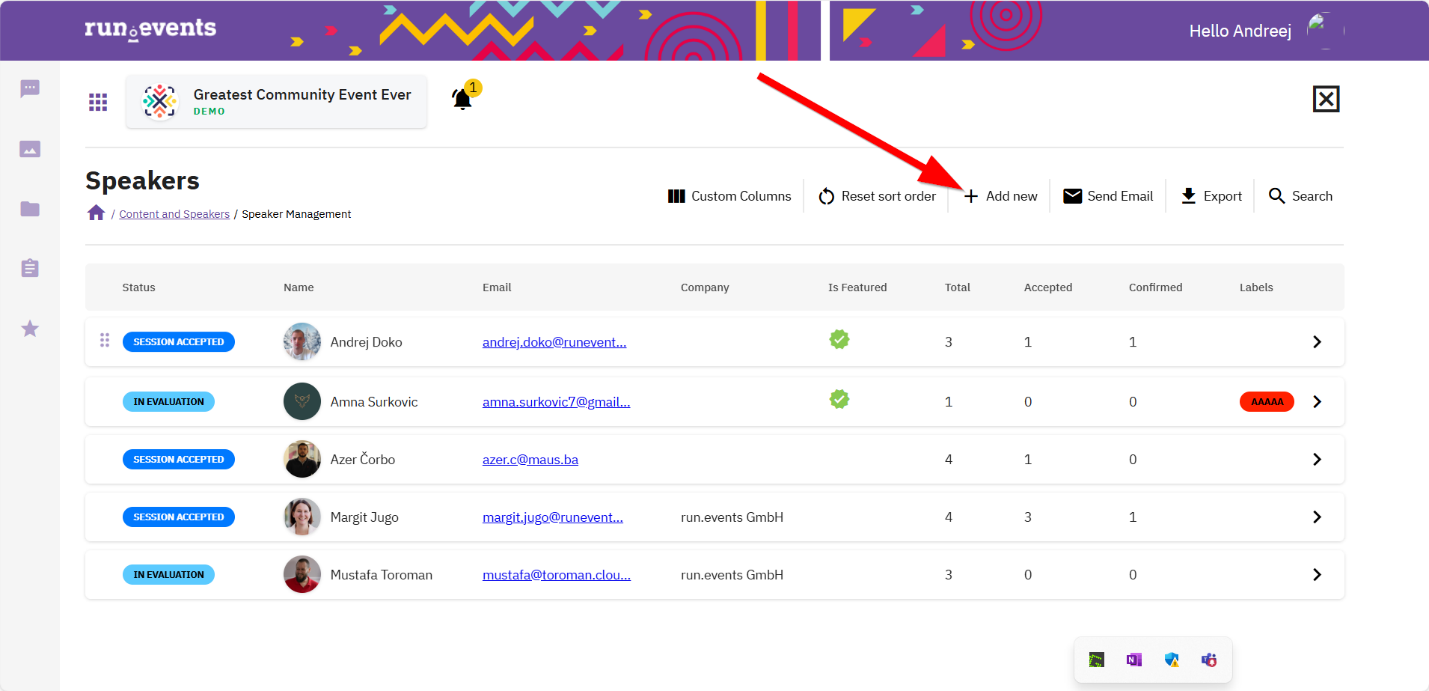Open the green terminal-style tray icon

pos(1097,660)
